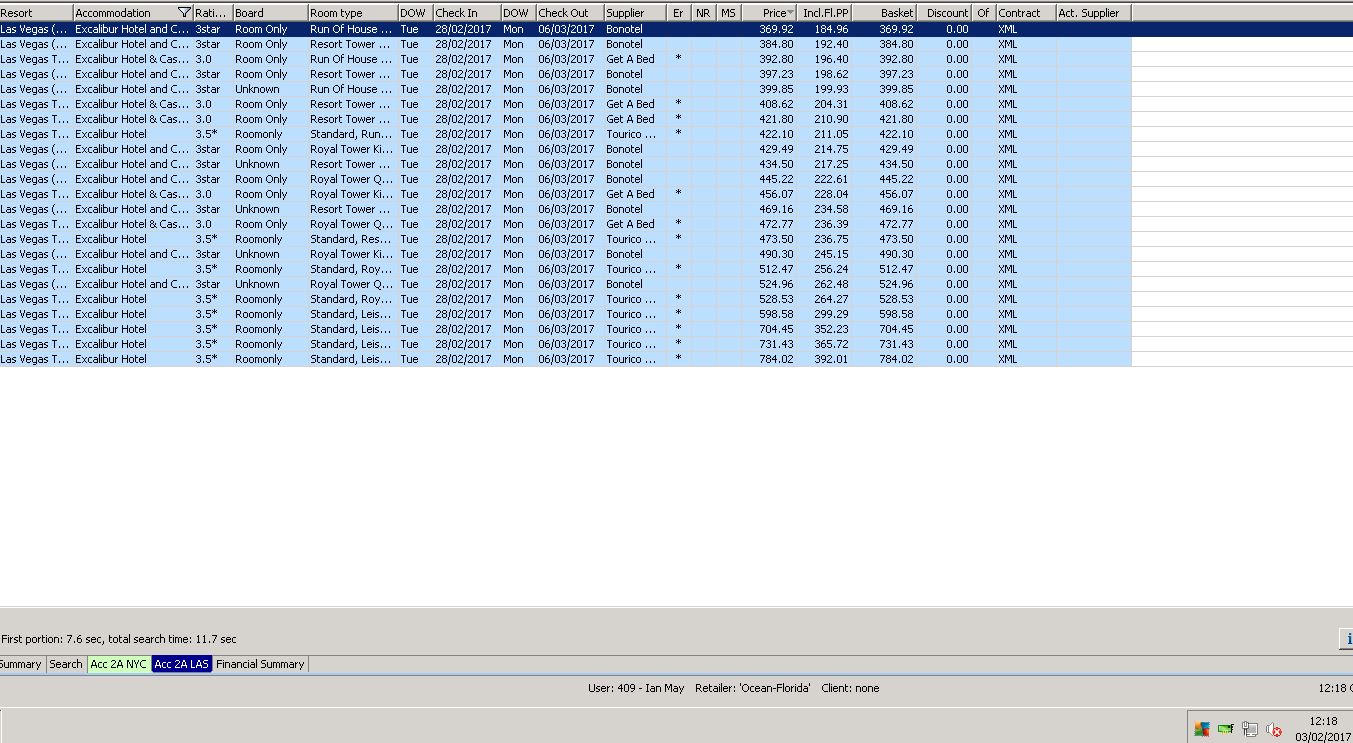This screenshot has height=743, width=1353.
Task: Click the Basket column header
Action: pyautogui.click(x=884, y=13)
